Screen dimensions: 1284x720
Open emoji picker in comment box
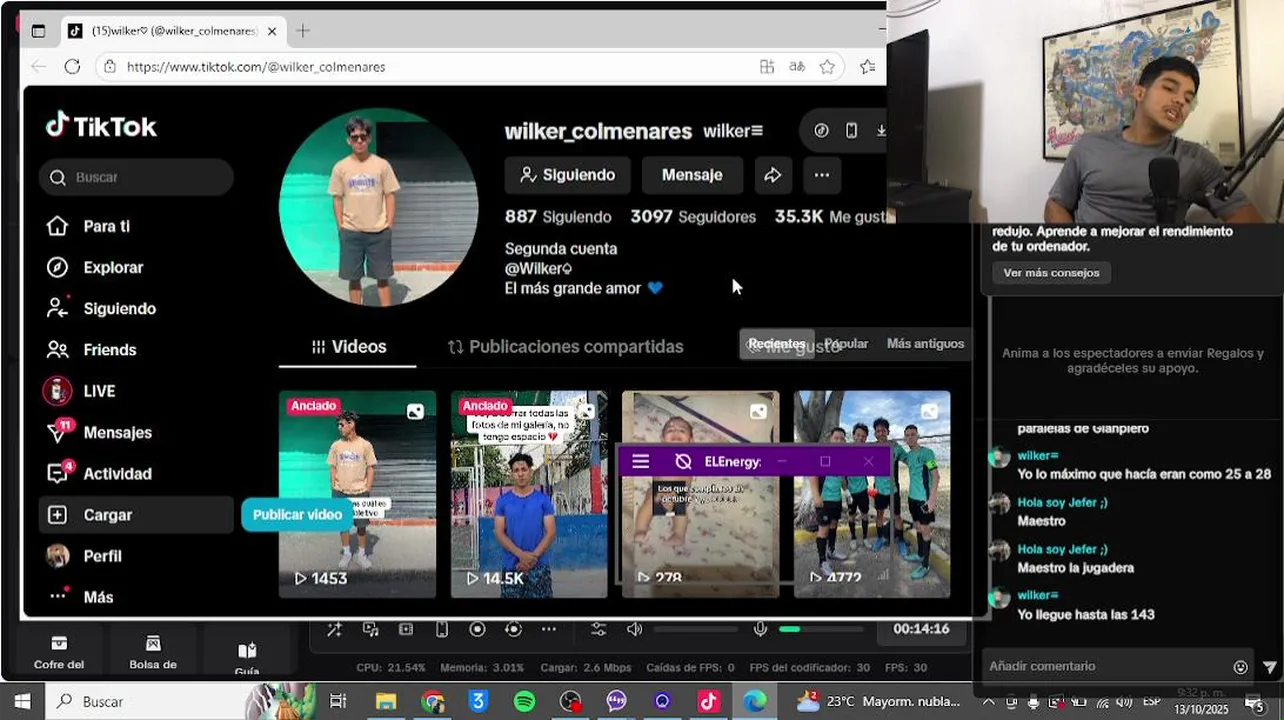1241,667
